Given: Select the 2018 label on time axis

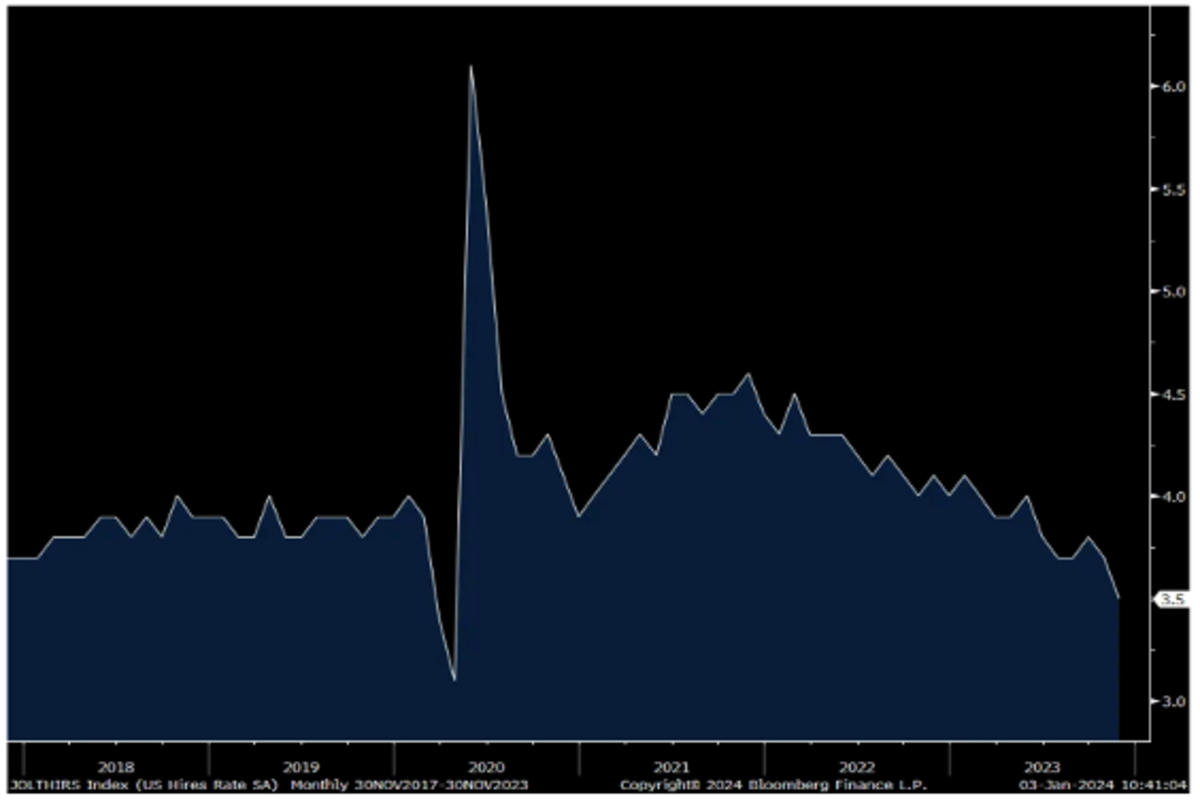Looking at the screenshot, I should pyautogui.click(x=117, y=767).
